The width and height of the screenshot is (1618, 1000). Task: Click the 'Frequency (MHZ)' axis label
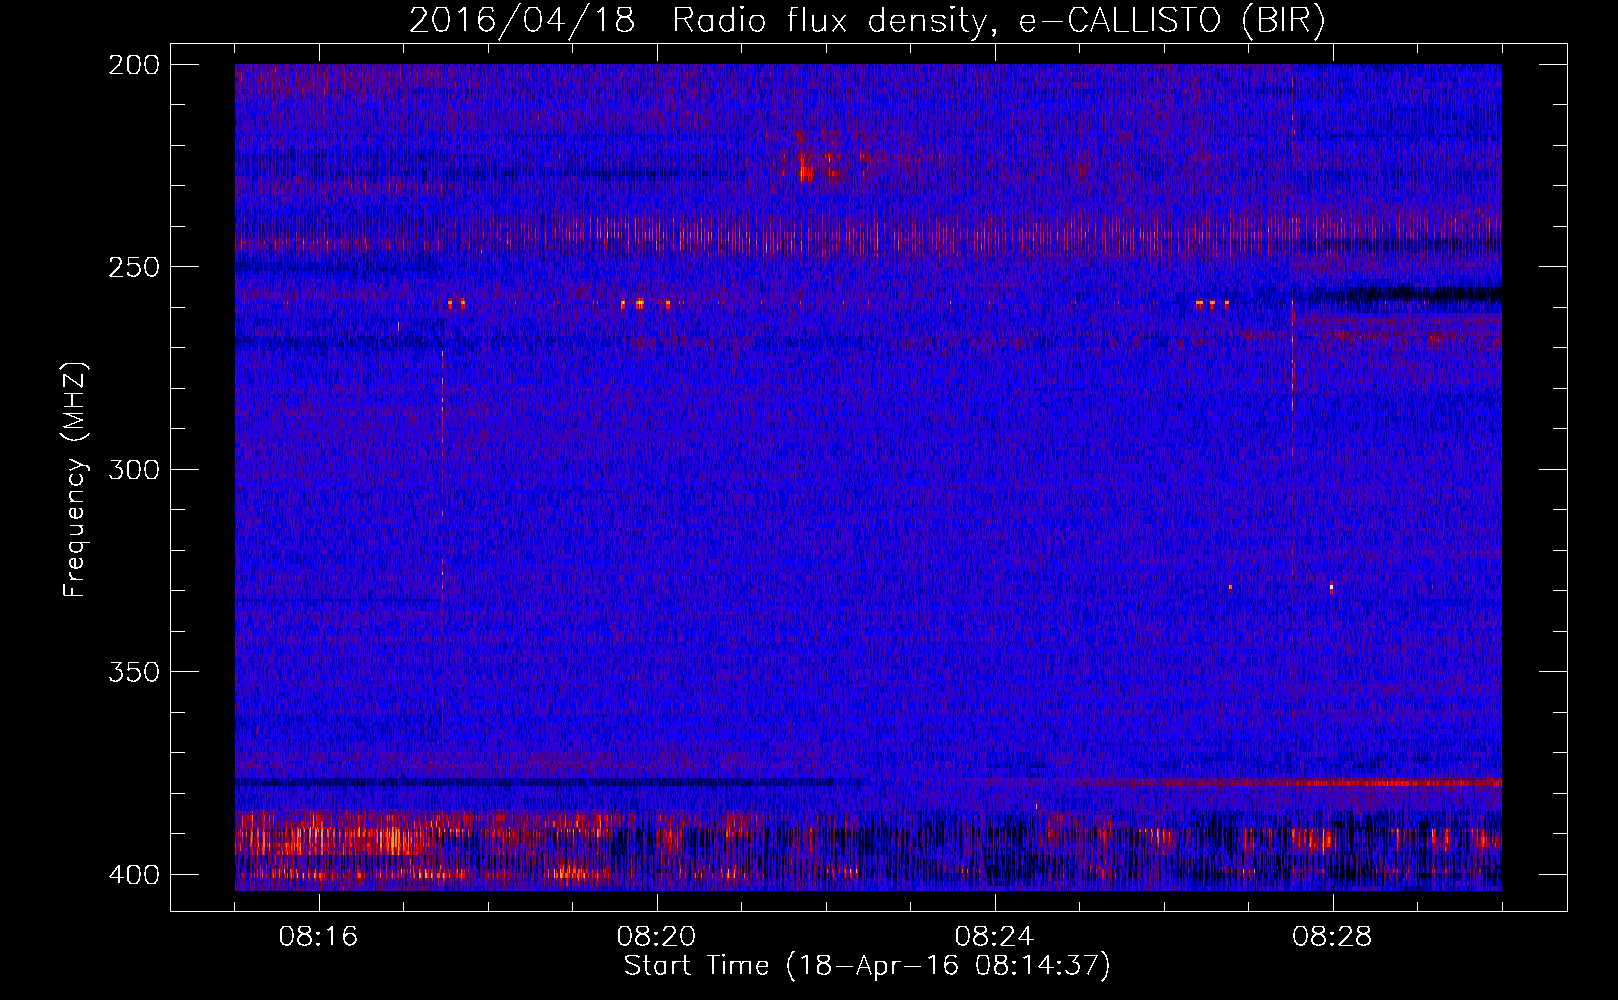click(75, 480)
